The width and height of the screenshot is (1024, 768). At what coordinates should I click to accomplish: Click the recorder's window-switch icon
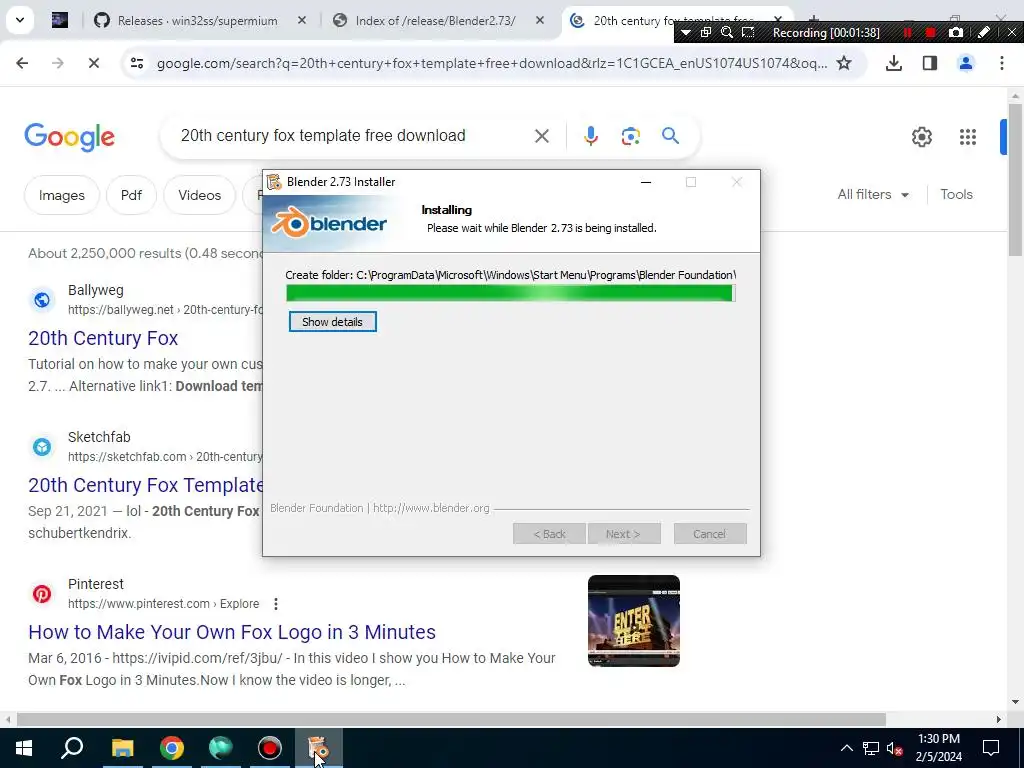click(706, 33)
